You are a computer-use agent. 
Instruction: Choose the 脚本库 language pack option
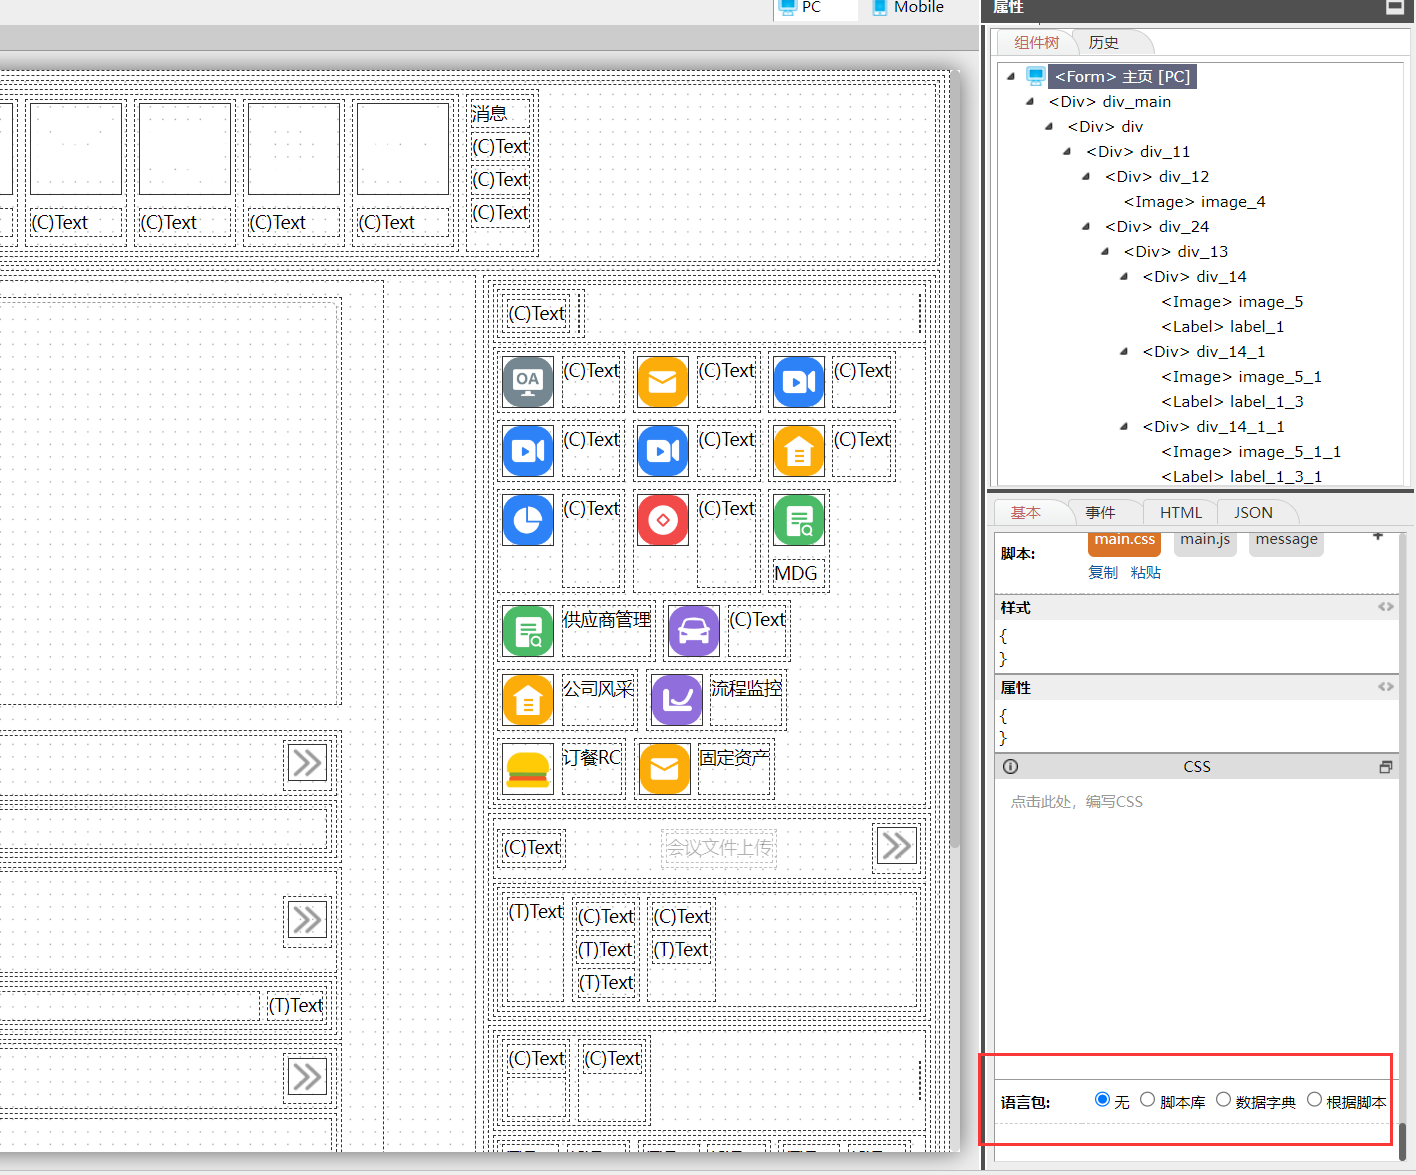coord(1148,1100)
